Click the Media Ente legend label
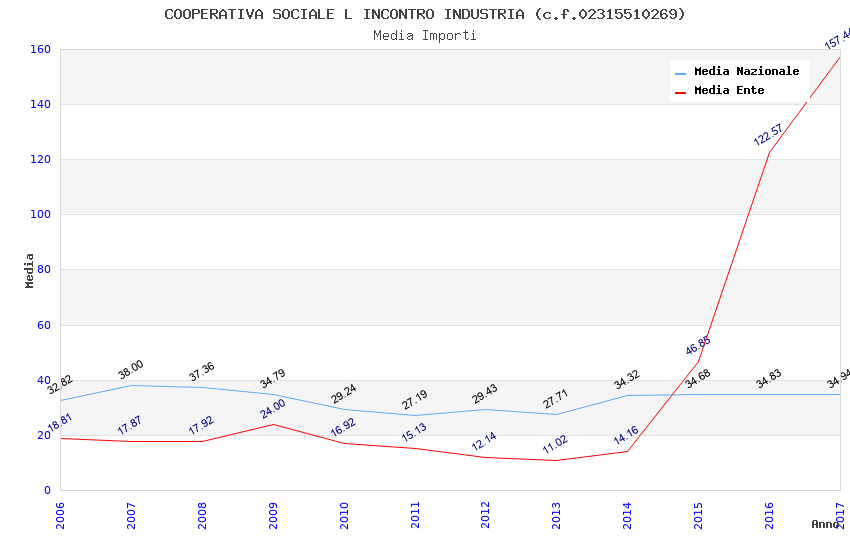The image size is (850, 550). [729, 90]
